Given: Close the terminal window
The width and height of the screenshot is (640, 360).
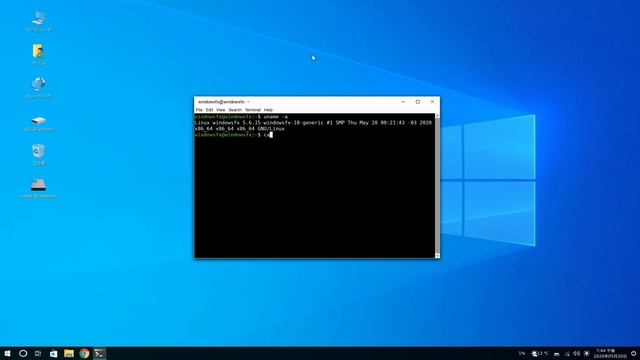Looking at the screenshot, I should tap(432, 102).
